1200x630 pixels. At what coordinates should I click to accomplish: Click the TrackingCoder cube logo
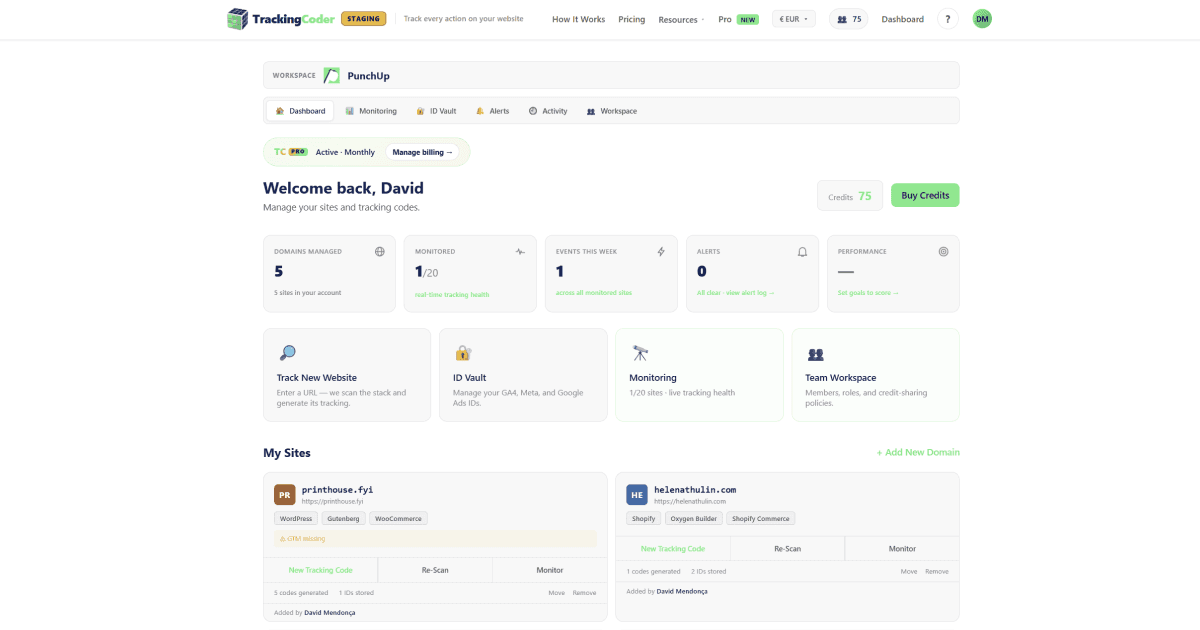pyautogui.click(x=237, y=19)
